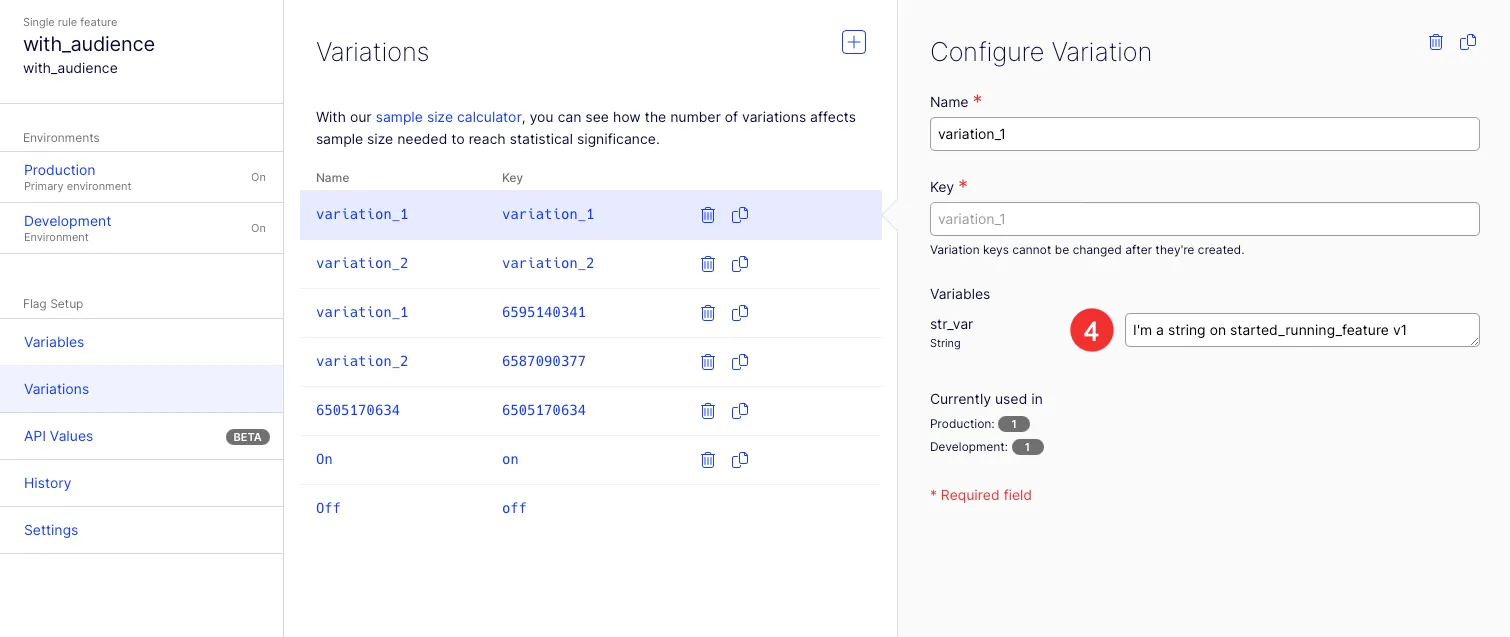Screen dimensions: 1510x637
Task: Delete the 6505170634 variation
Action: click(708, 411)
